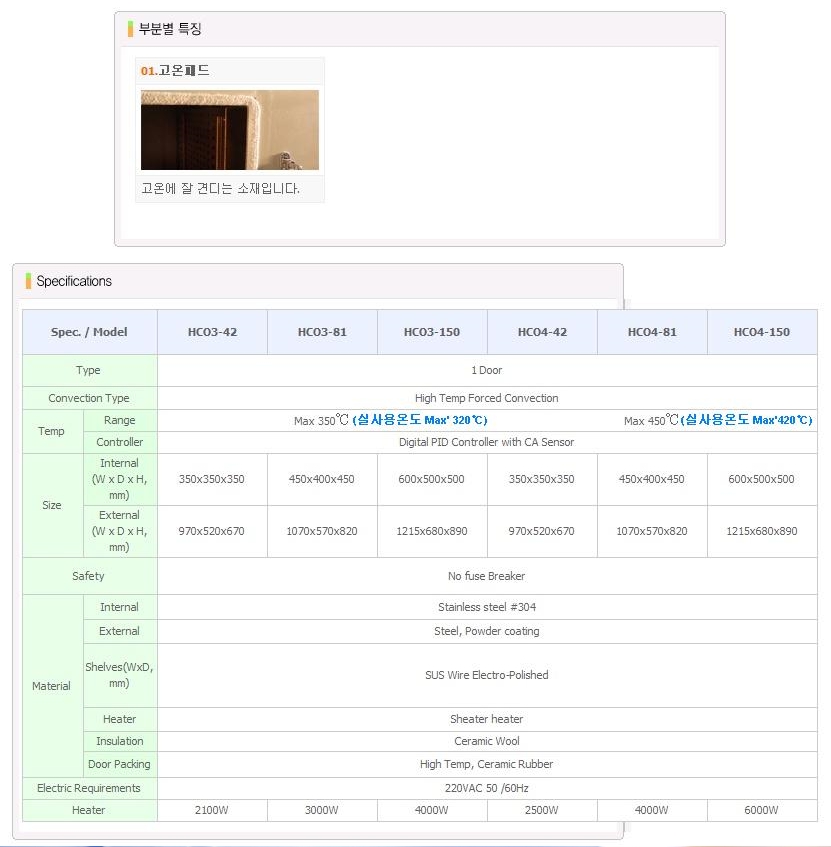Viewport: 831px width, 847px height.
Task: Select the Digital PID Controller with CA Sensor cell
Action: click(x=487, y=442)
